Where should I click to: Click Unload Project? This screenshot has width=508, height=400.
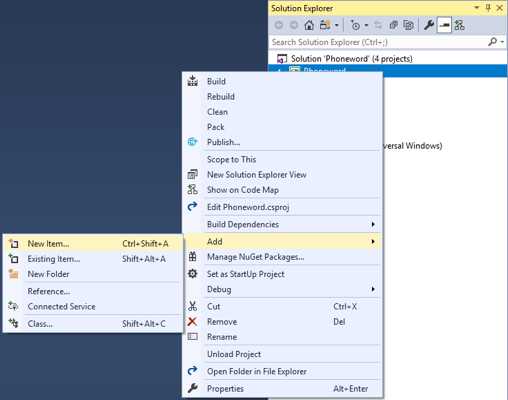pyautogui.click(x=282, y=354)
